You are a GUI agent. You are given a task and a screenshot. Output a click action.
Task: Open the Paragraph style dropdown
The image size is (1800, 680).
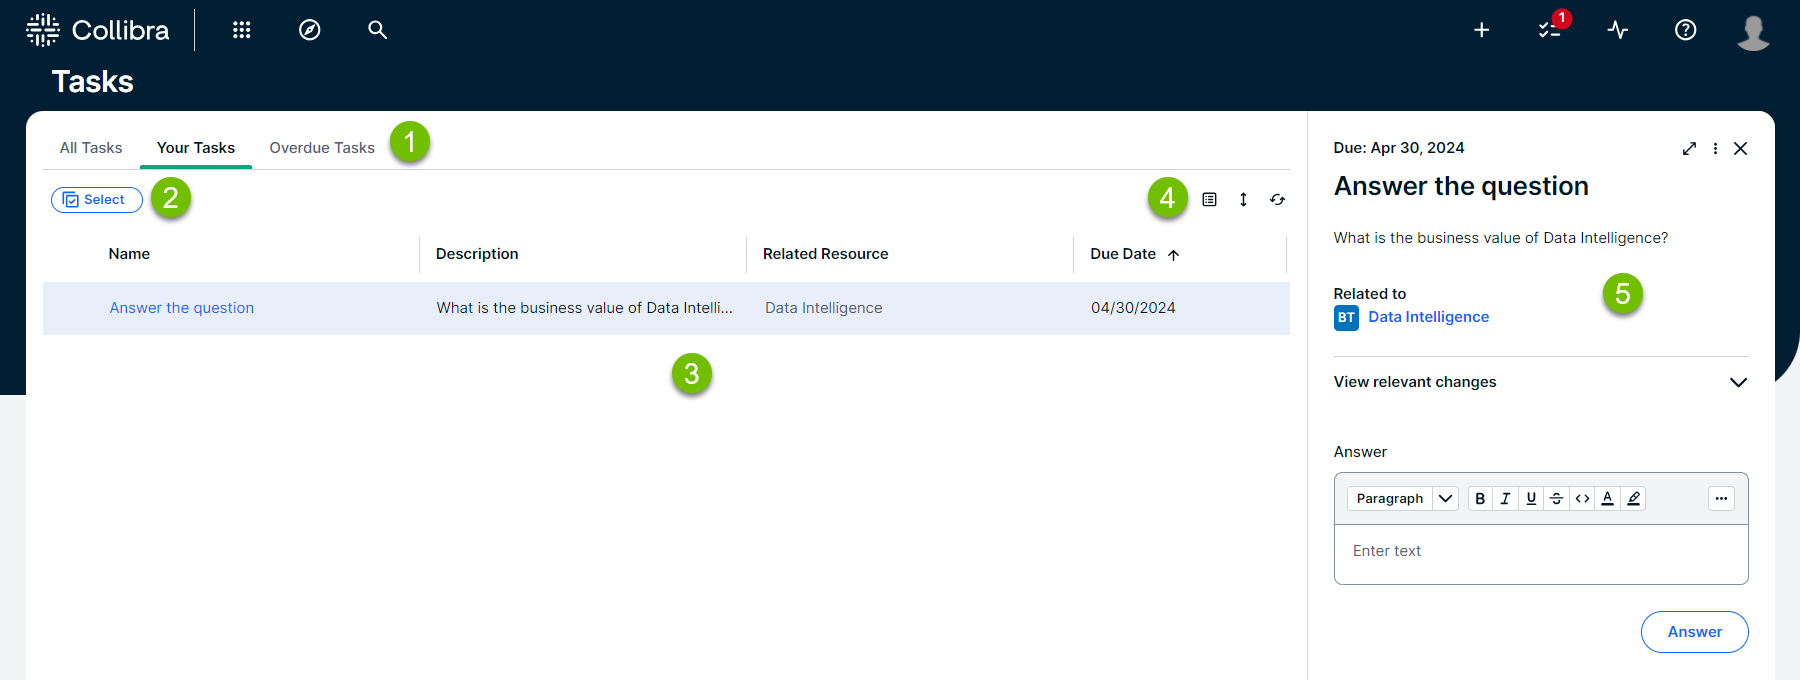coord(1402,498)
